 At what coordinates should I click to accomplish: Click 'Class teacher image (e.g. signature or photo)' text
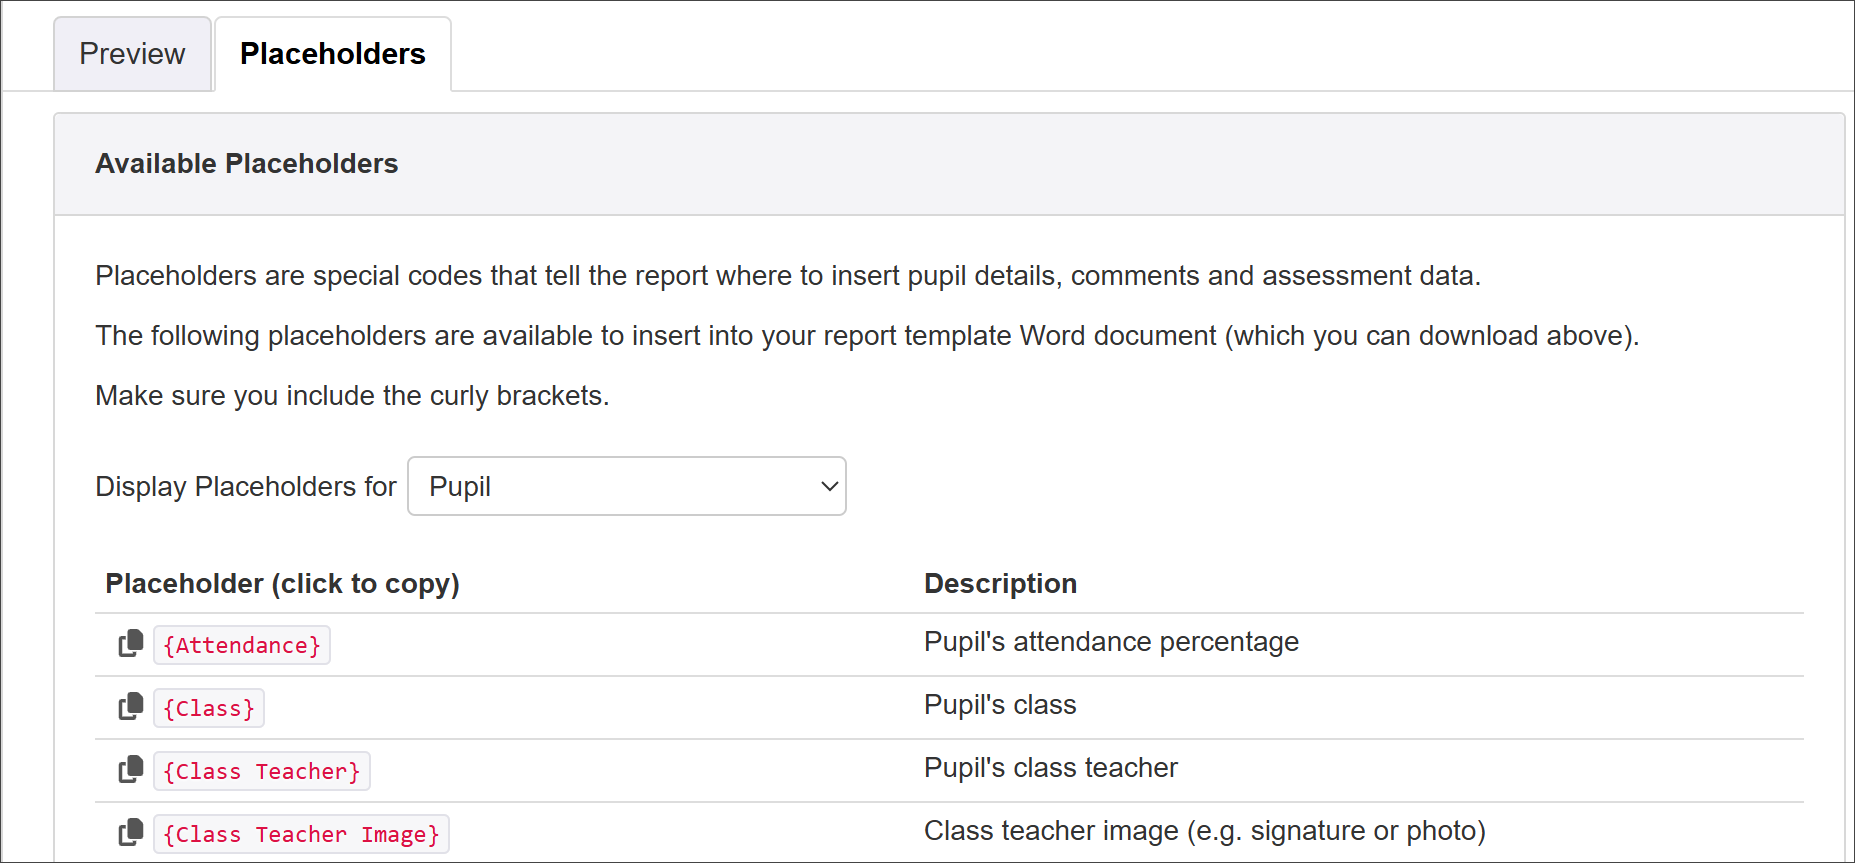pyautogui.click(x=1205, y=831)
